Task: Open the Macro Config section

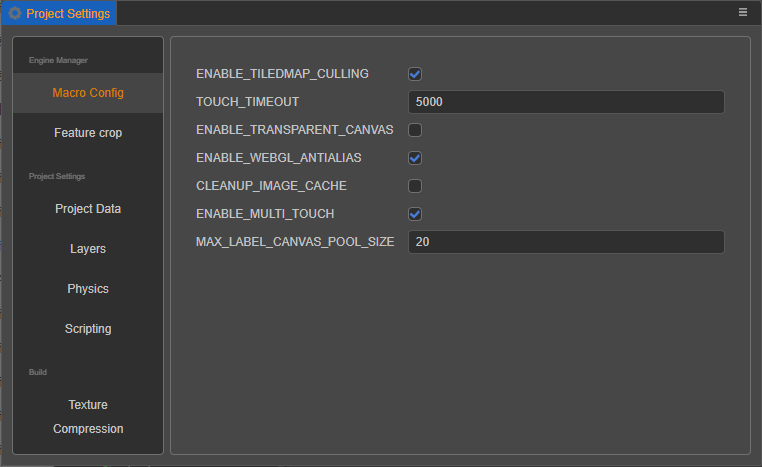Action: (88, 93)
